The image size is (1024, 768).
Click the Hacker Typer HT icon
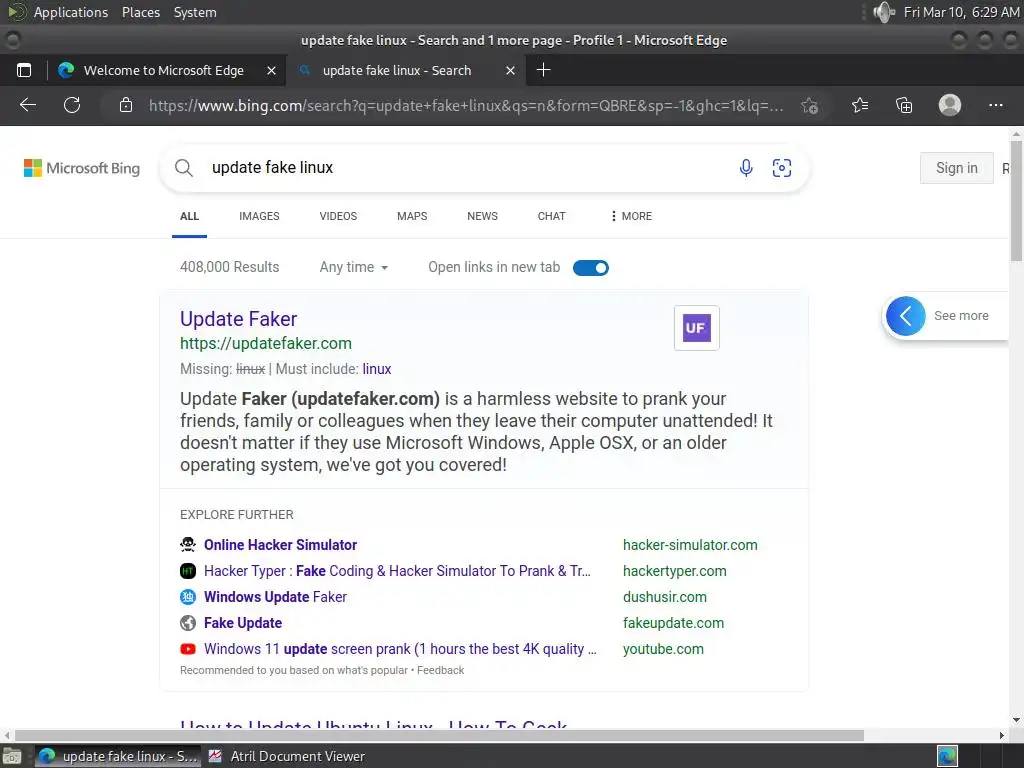(188, 571)
